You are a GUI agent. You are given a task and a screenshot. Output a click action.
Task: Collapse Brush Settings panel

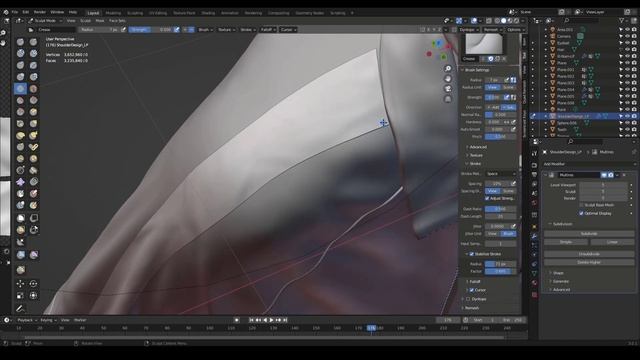pos(476,70)
